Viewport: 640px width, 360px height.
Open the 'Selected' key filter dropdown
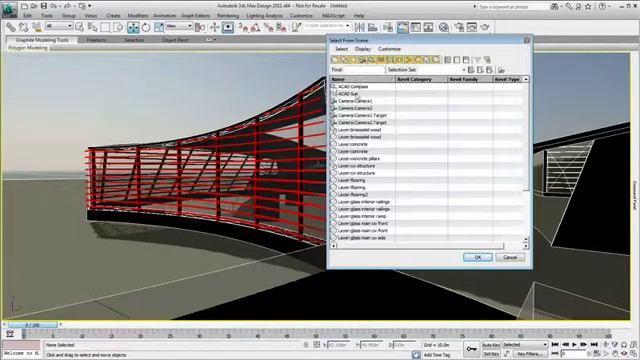pyautogui.click(x=524, y=345)
